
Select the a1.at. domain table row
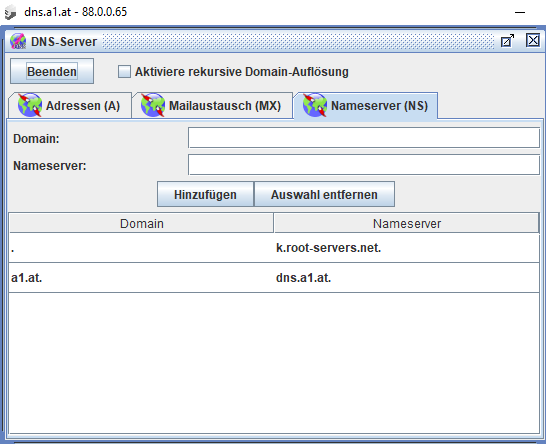tap(274, 278)
